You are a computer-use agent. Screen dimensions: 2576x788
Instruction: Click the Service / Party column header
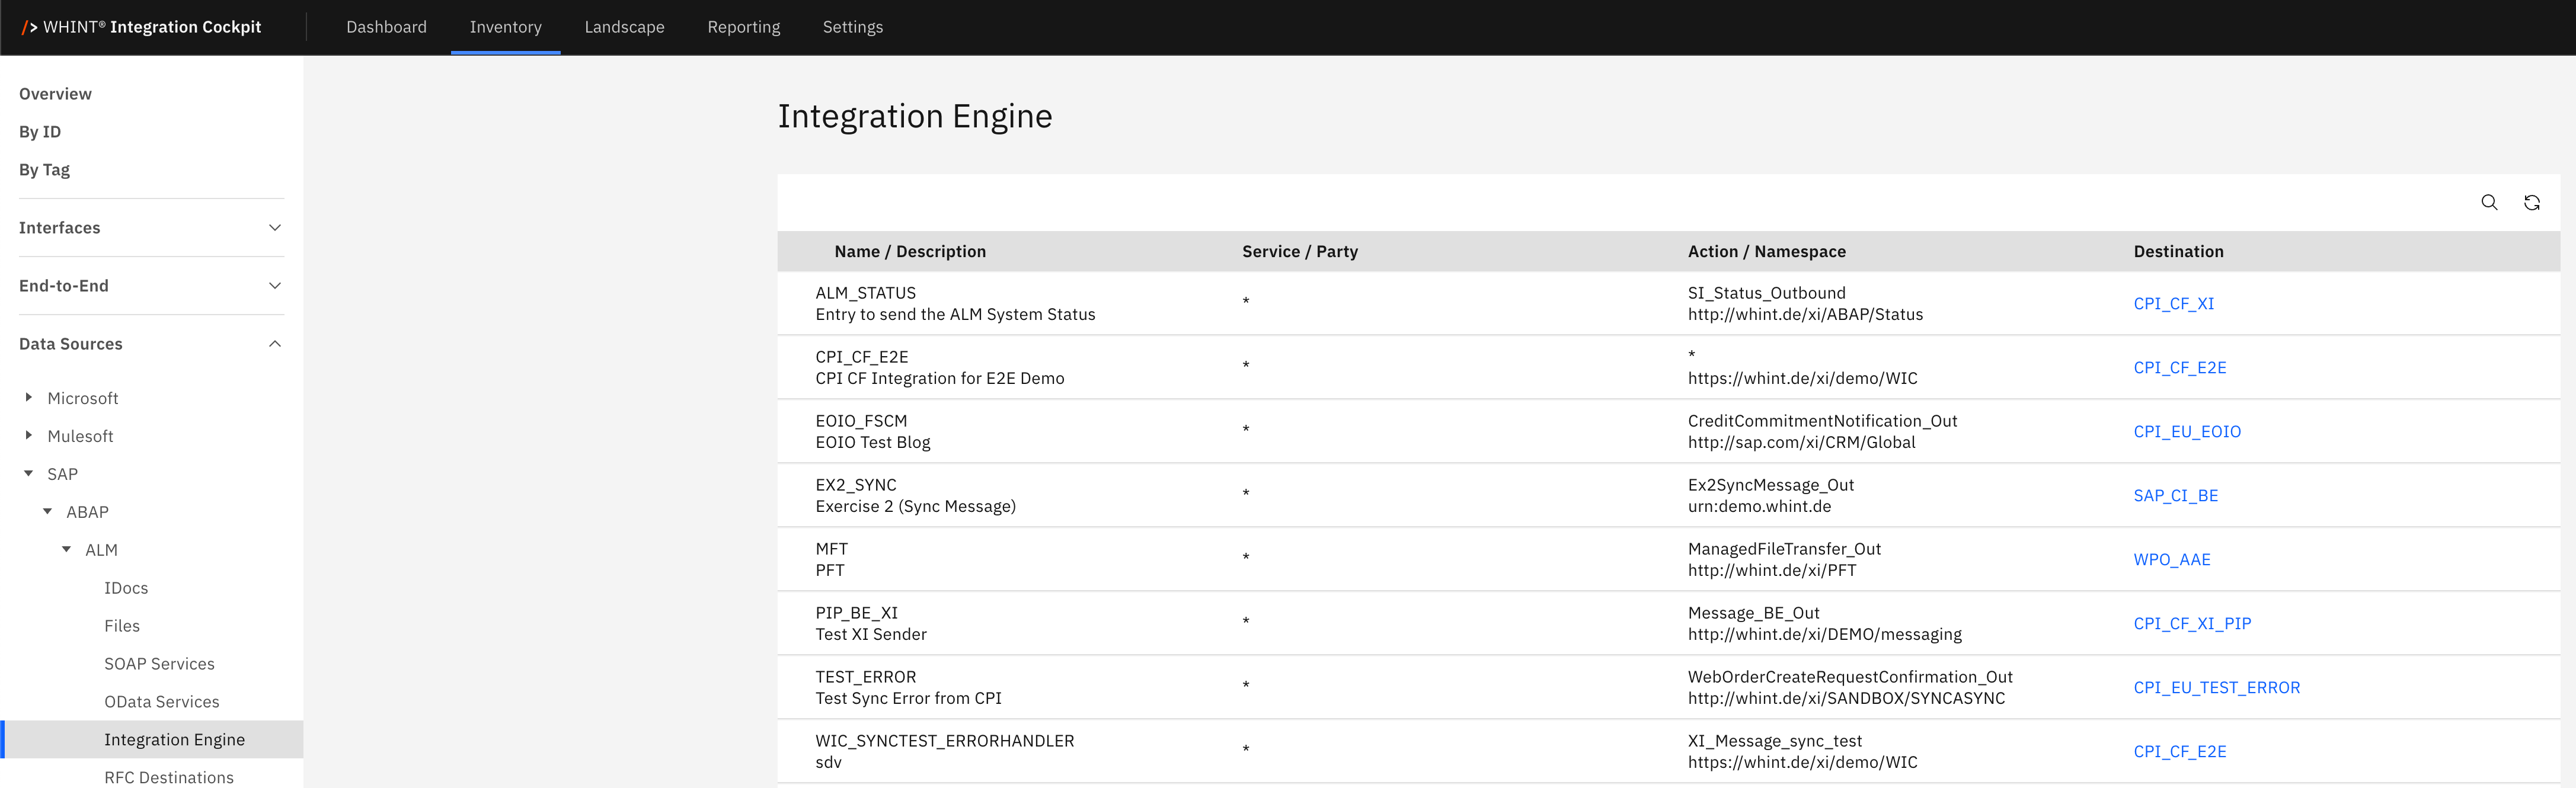(x=1300, y=252)
